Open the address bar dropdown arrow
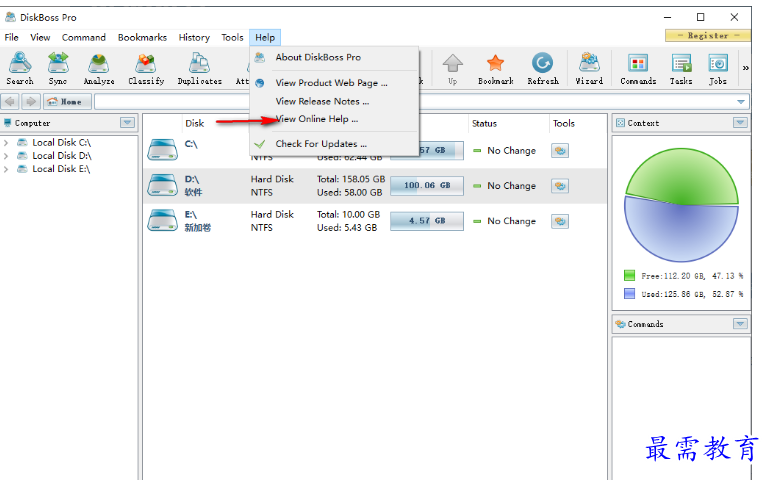Viewport: 767px width, 480px height. (x=741, y=102)
